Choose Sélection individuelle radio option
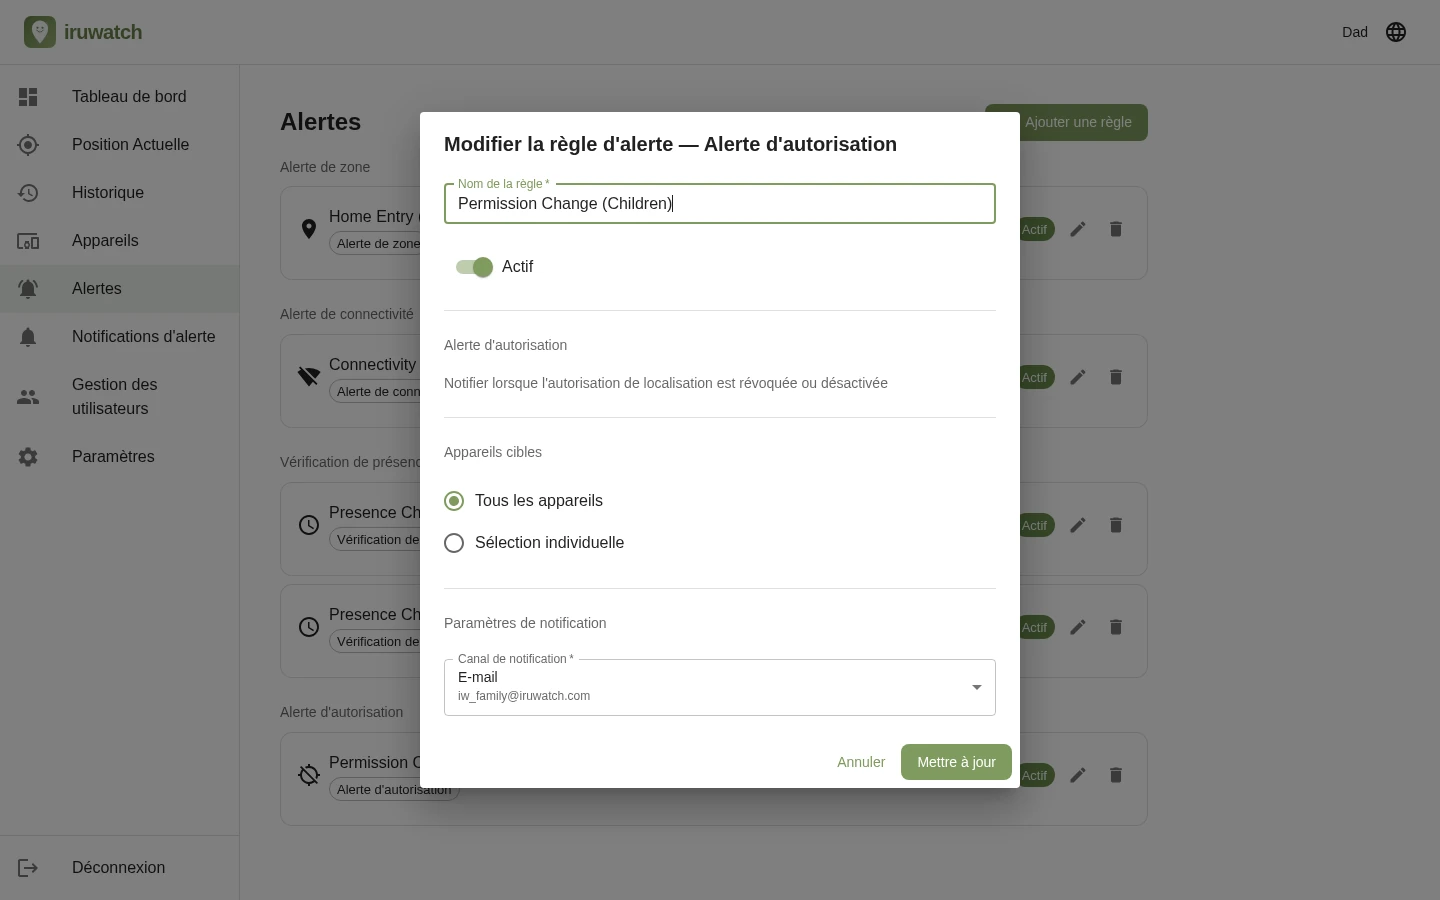 tap(454, 543)
